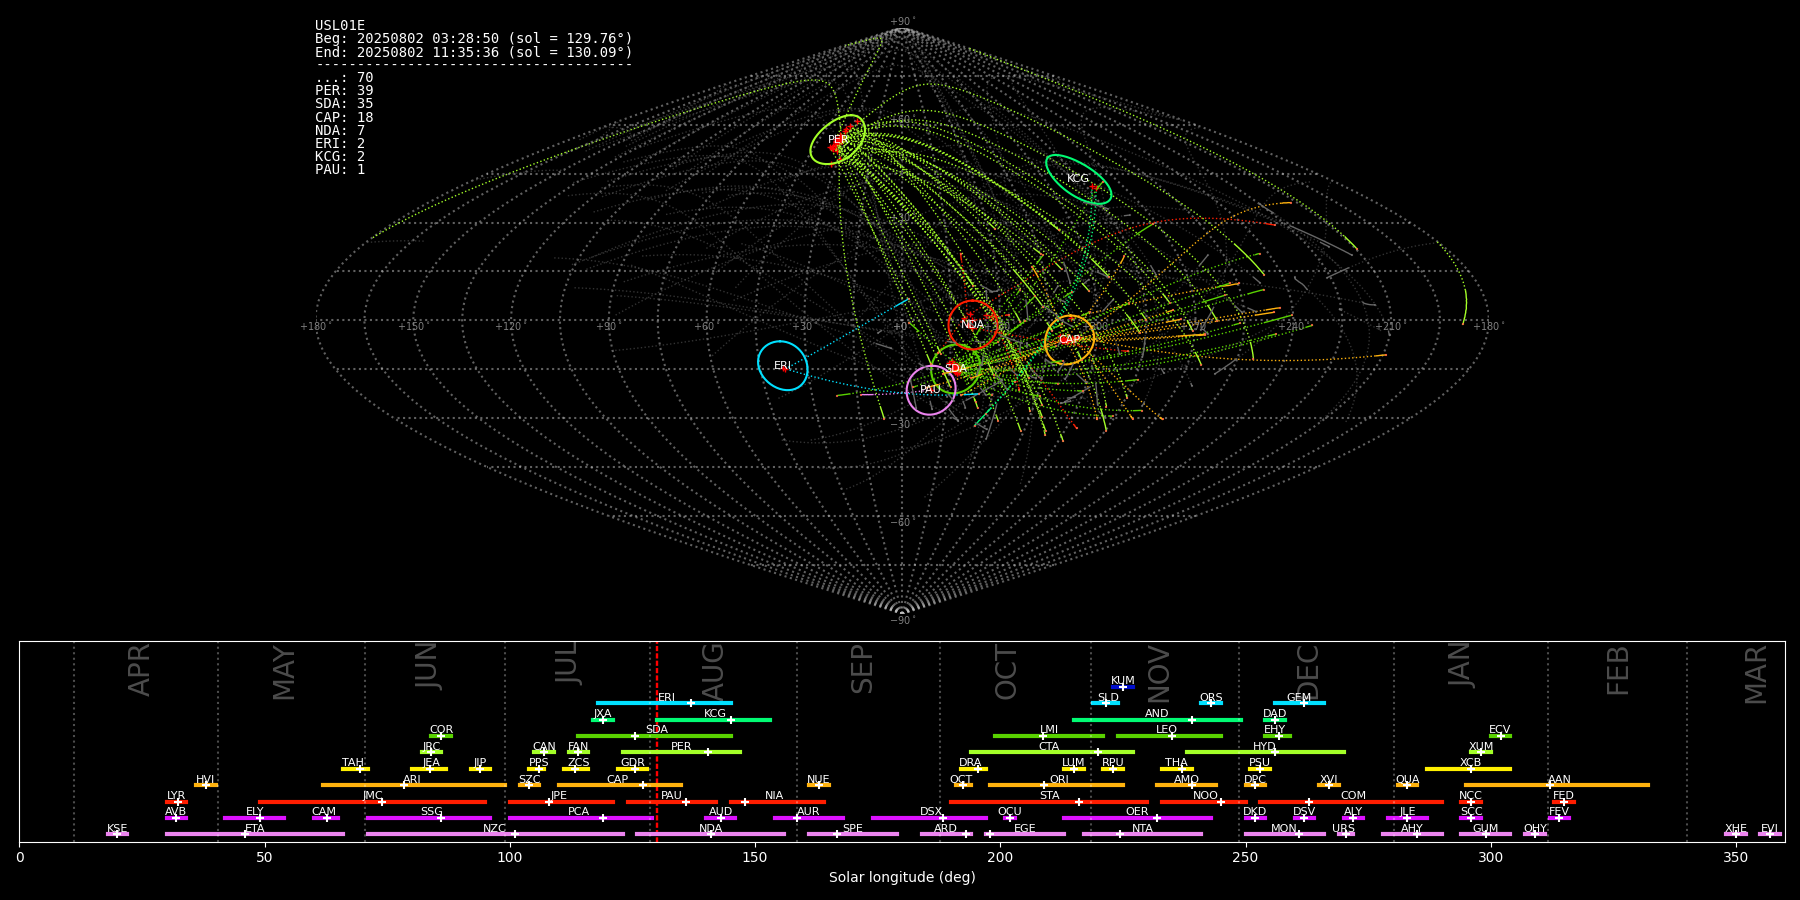Viewport: 1800px width, 900px height.
Task: Select the orange CAP radiant circle on map
Action: 1069,340
